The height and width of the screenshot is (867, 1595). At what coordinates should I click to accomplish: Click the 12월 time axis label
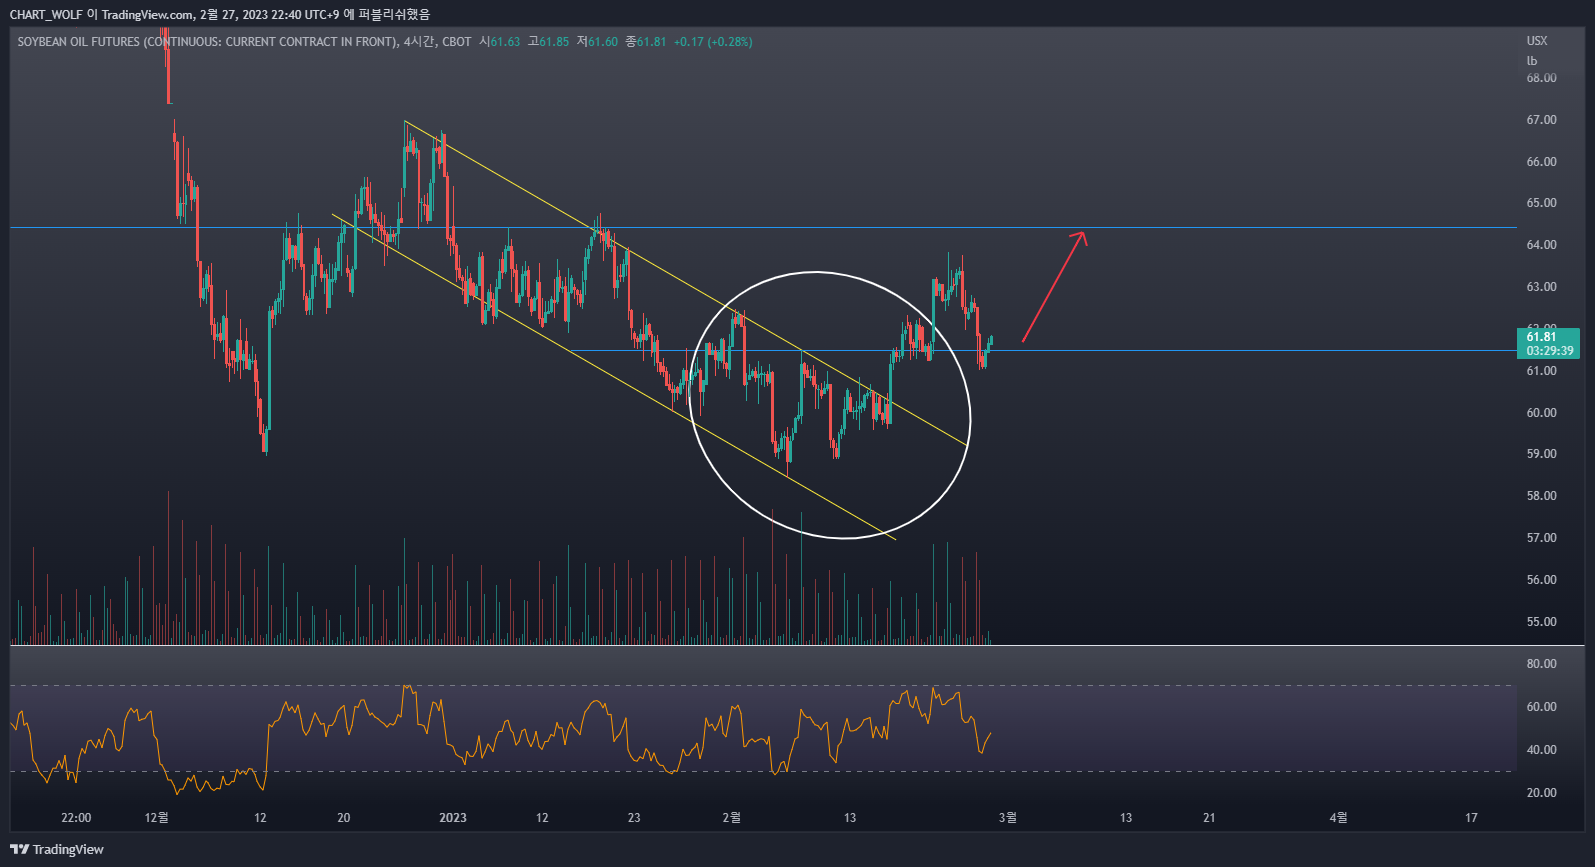156,818
